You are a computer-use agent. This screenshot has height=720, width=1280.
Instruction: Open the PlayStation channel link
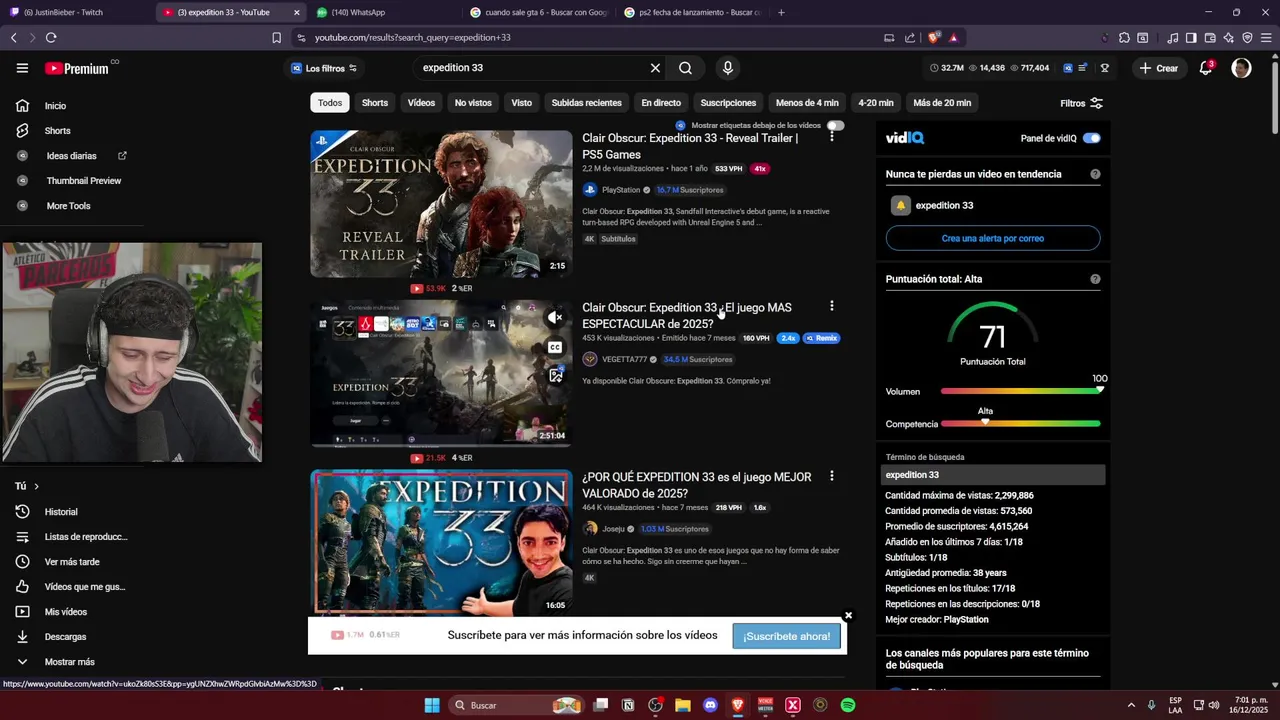coord(621,190)
